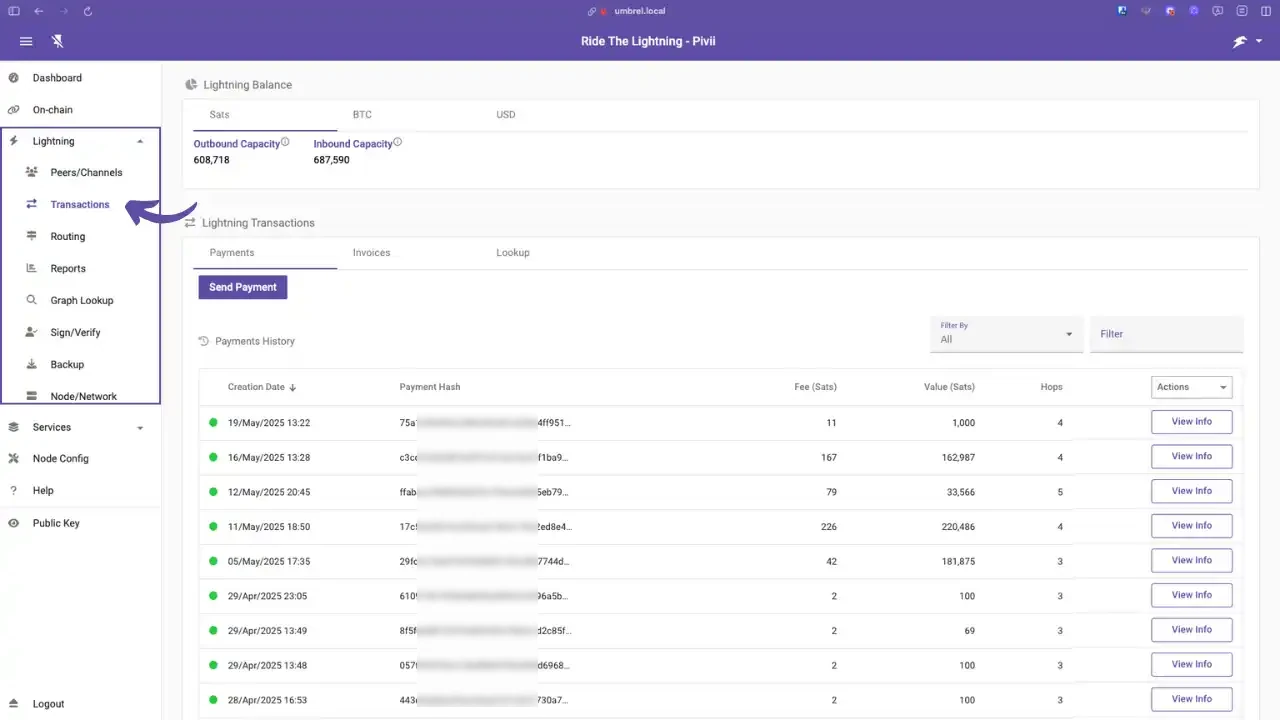Image resolution: width=1280 pixels, height=720 pixels.
Task: Click the Logout eject icon
Action: click(x=13, y=704)
